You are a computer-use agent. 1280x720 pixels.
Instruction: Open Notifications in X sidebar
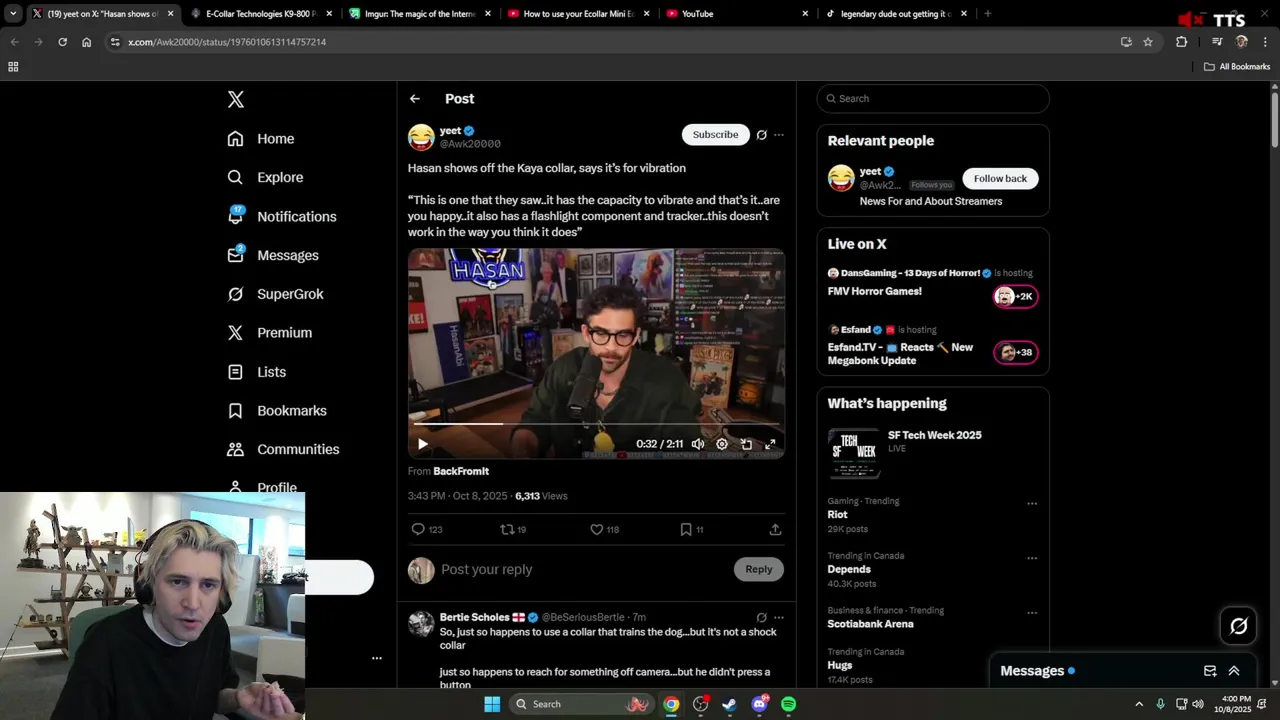282,216
